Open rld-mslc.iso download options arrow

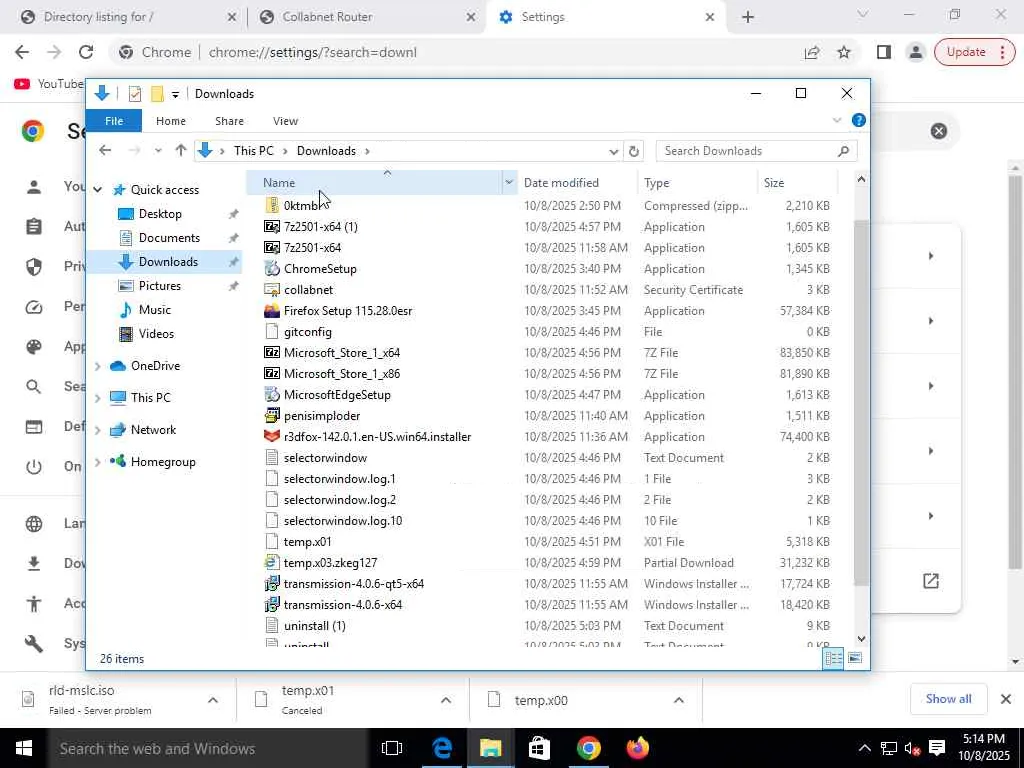pos(213,700)
